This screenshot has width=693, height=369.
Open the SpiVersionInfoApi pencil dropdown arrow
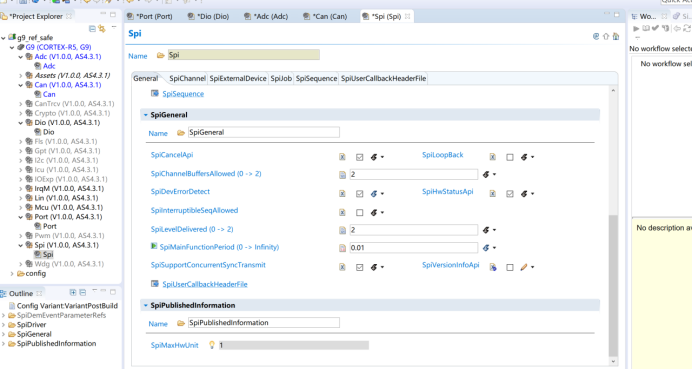[533, 267]
